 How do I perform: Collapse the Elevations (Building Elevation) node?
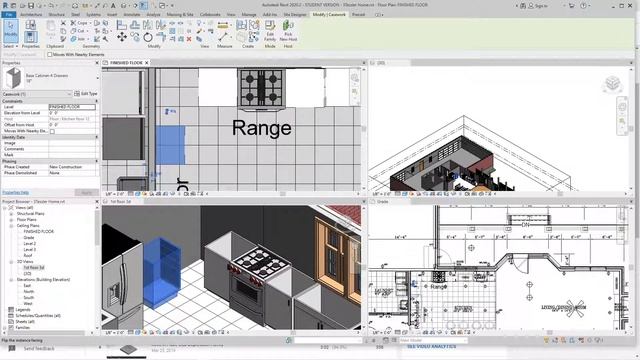11,280
